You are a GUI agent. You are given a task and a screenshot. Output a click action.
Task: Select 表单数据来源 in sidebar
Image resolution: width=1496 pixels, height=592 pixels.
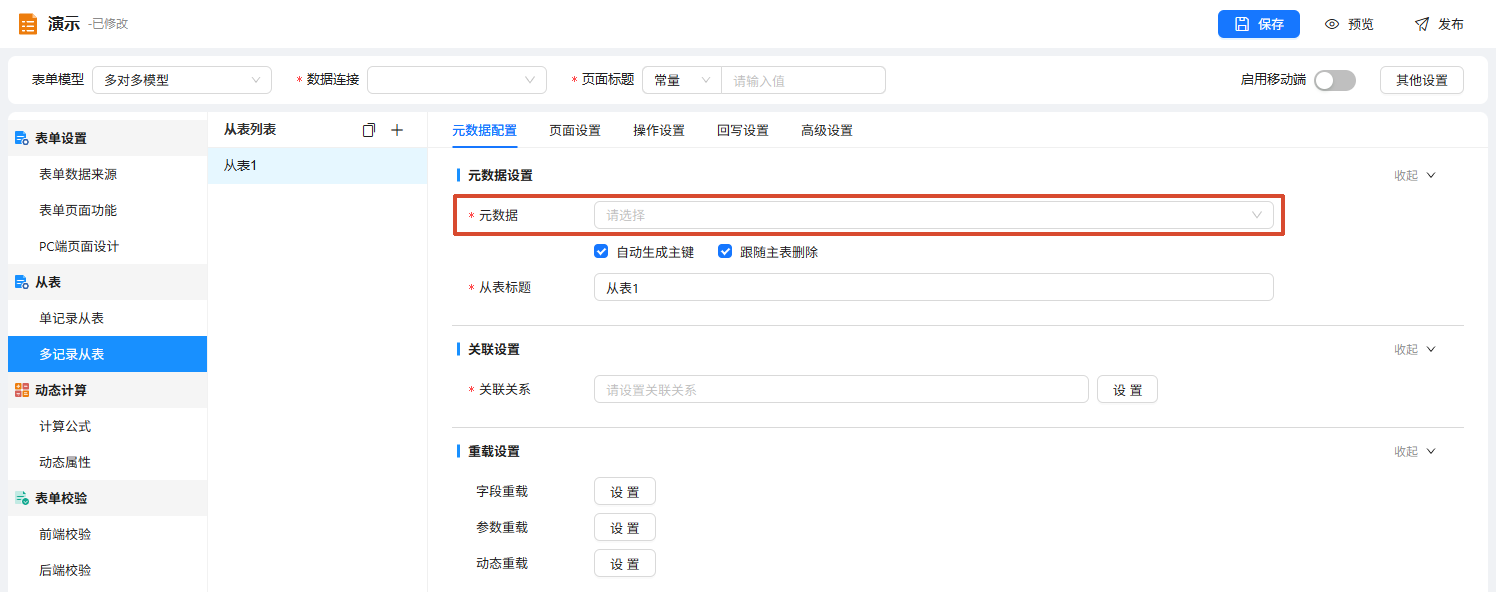coord(107,174)
